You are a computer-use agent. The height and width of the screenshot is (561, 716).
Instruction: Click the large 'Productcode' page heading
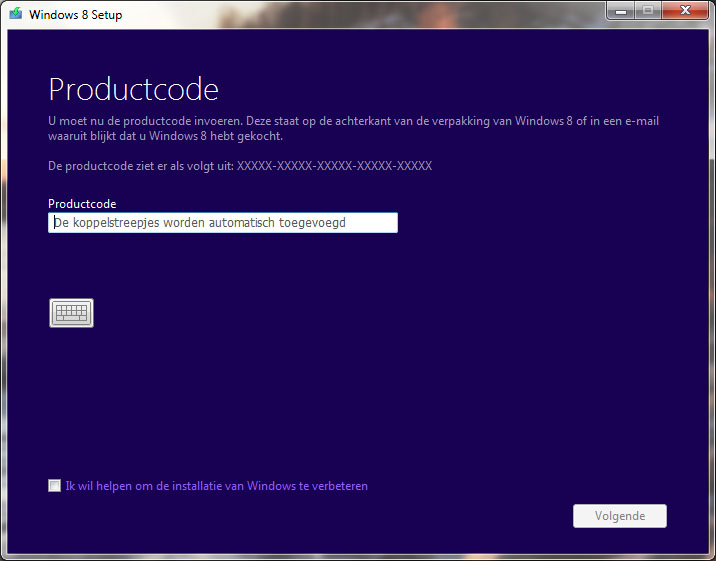coord(133,89)
